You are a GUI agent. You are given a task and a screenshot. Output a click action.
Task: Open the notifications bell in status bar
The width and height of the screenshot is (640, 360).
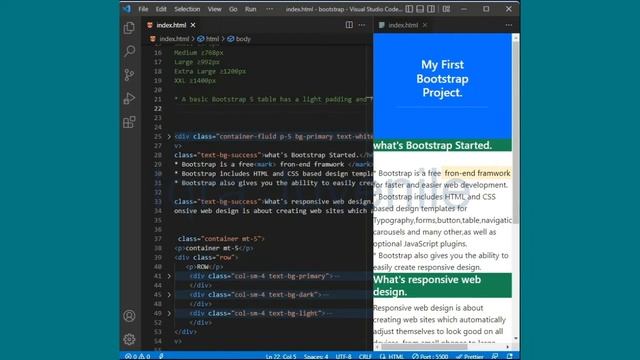click(x=510, y=356)
